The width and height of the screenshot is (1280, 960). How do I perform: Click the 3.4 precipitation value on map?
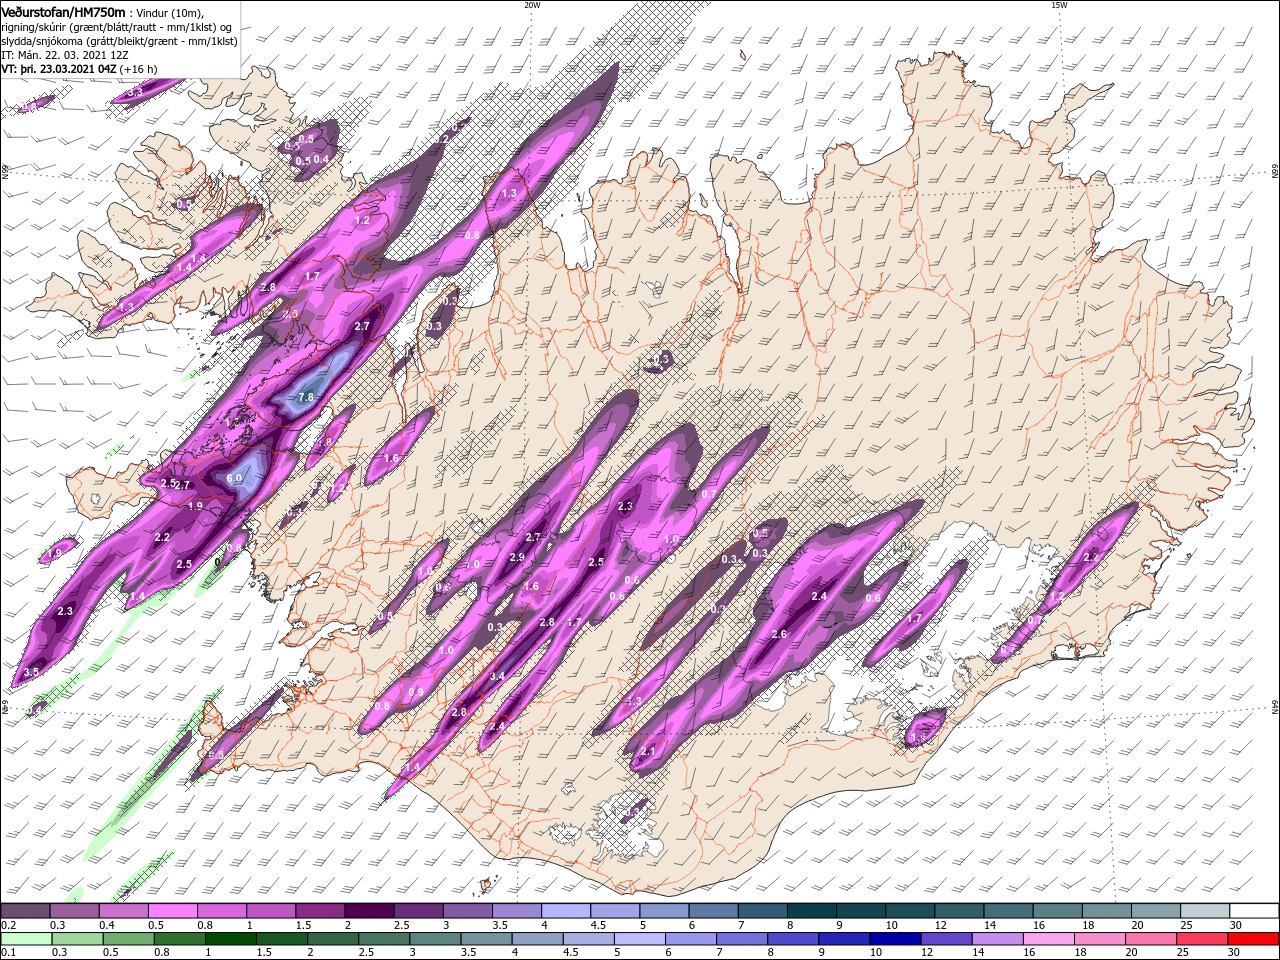pos(497,677)
